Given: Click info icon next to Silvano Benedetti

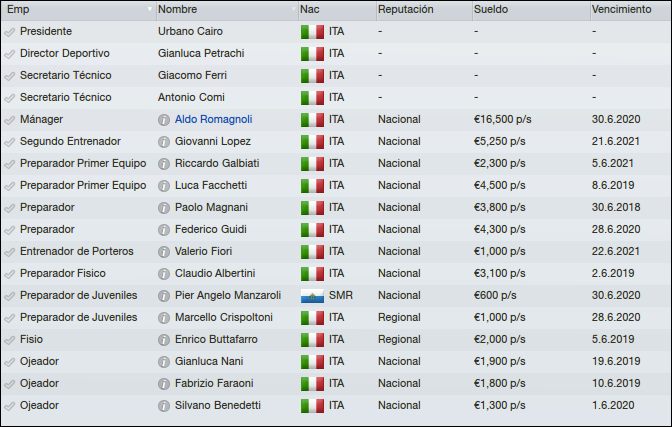Looking at the screenshot, I should 164,406.
